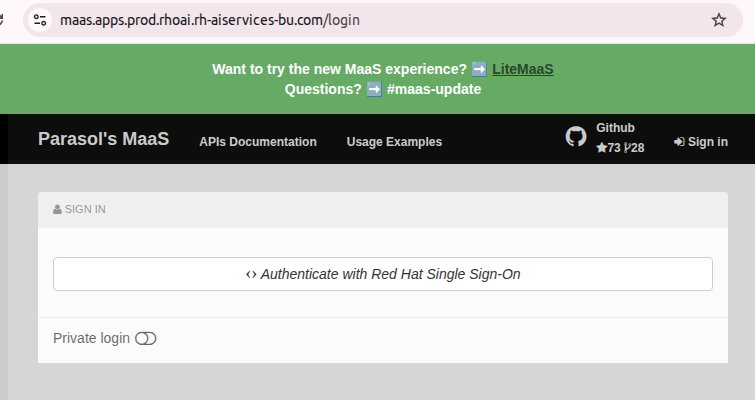Click the Github stars and forks count

[620, 148]
